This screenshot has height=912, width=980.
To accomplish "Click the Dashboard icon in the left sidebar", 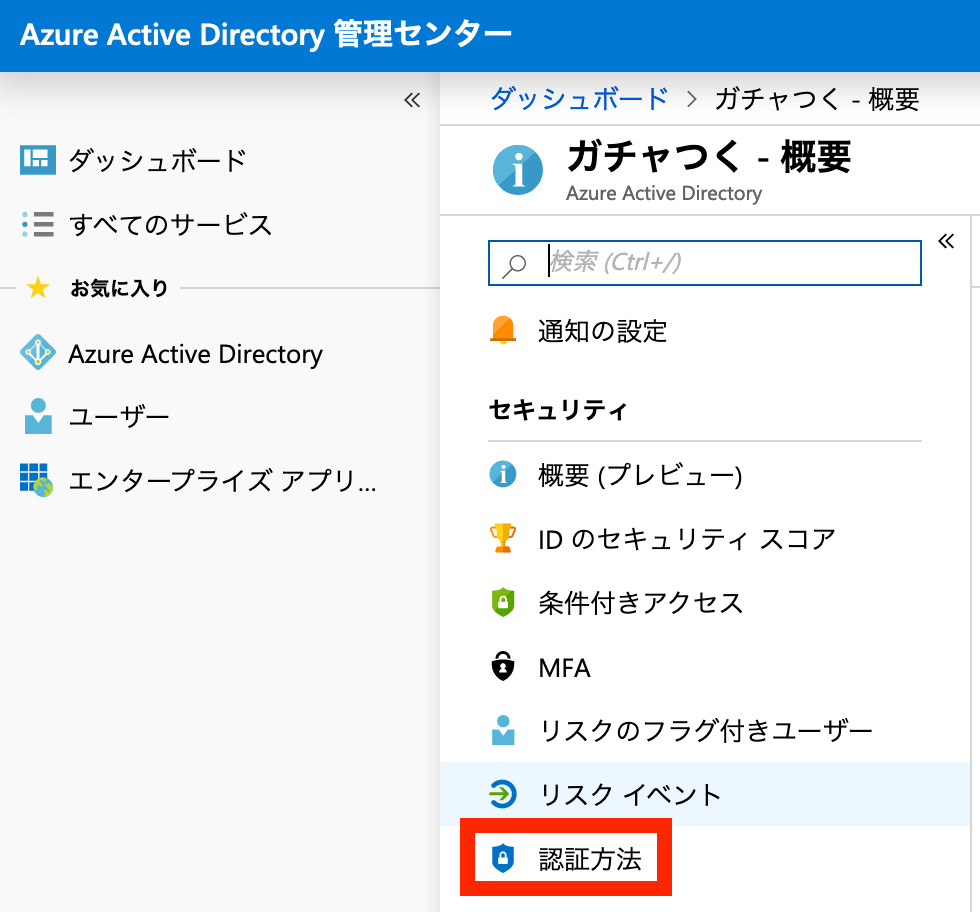I will coord(38,160).
